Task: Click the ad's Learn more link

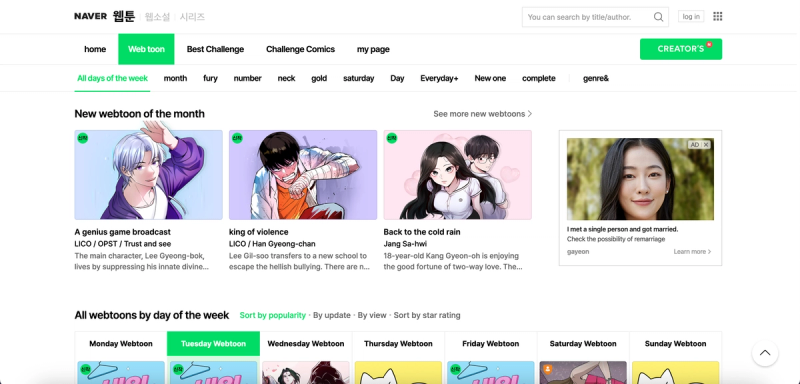Action: pos(692,251)
